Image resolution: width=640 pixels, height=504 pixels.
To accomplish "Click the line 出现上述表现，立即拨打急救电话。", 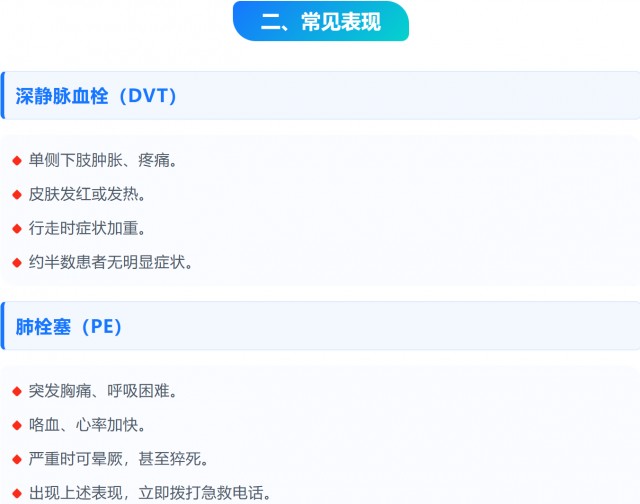I will click(x=150, y=493).
